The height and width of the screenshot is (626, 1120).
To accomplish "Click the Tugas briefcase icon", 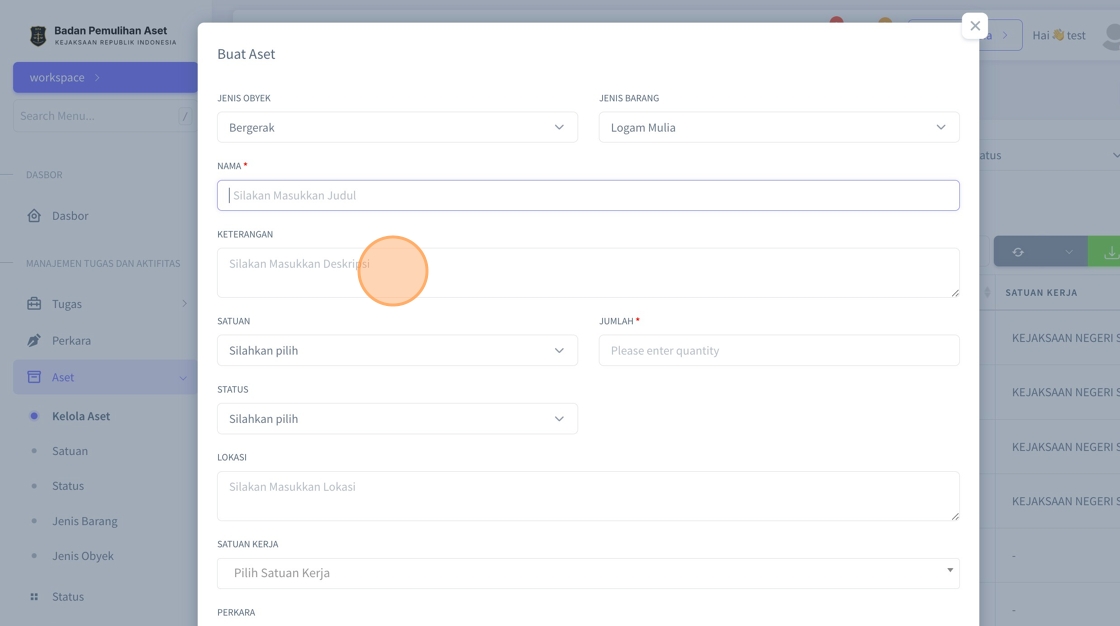I will [x=34, y=304].
